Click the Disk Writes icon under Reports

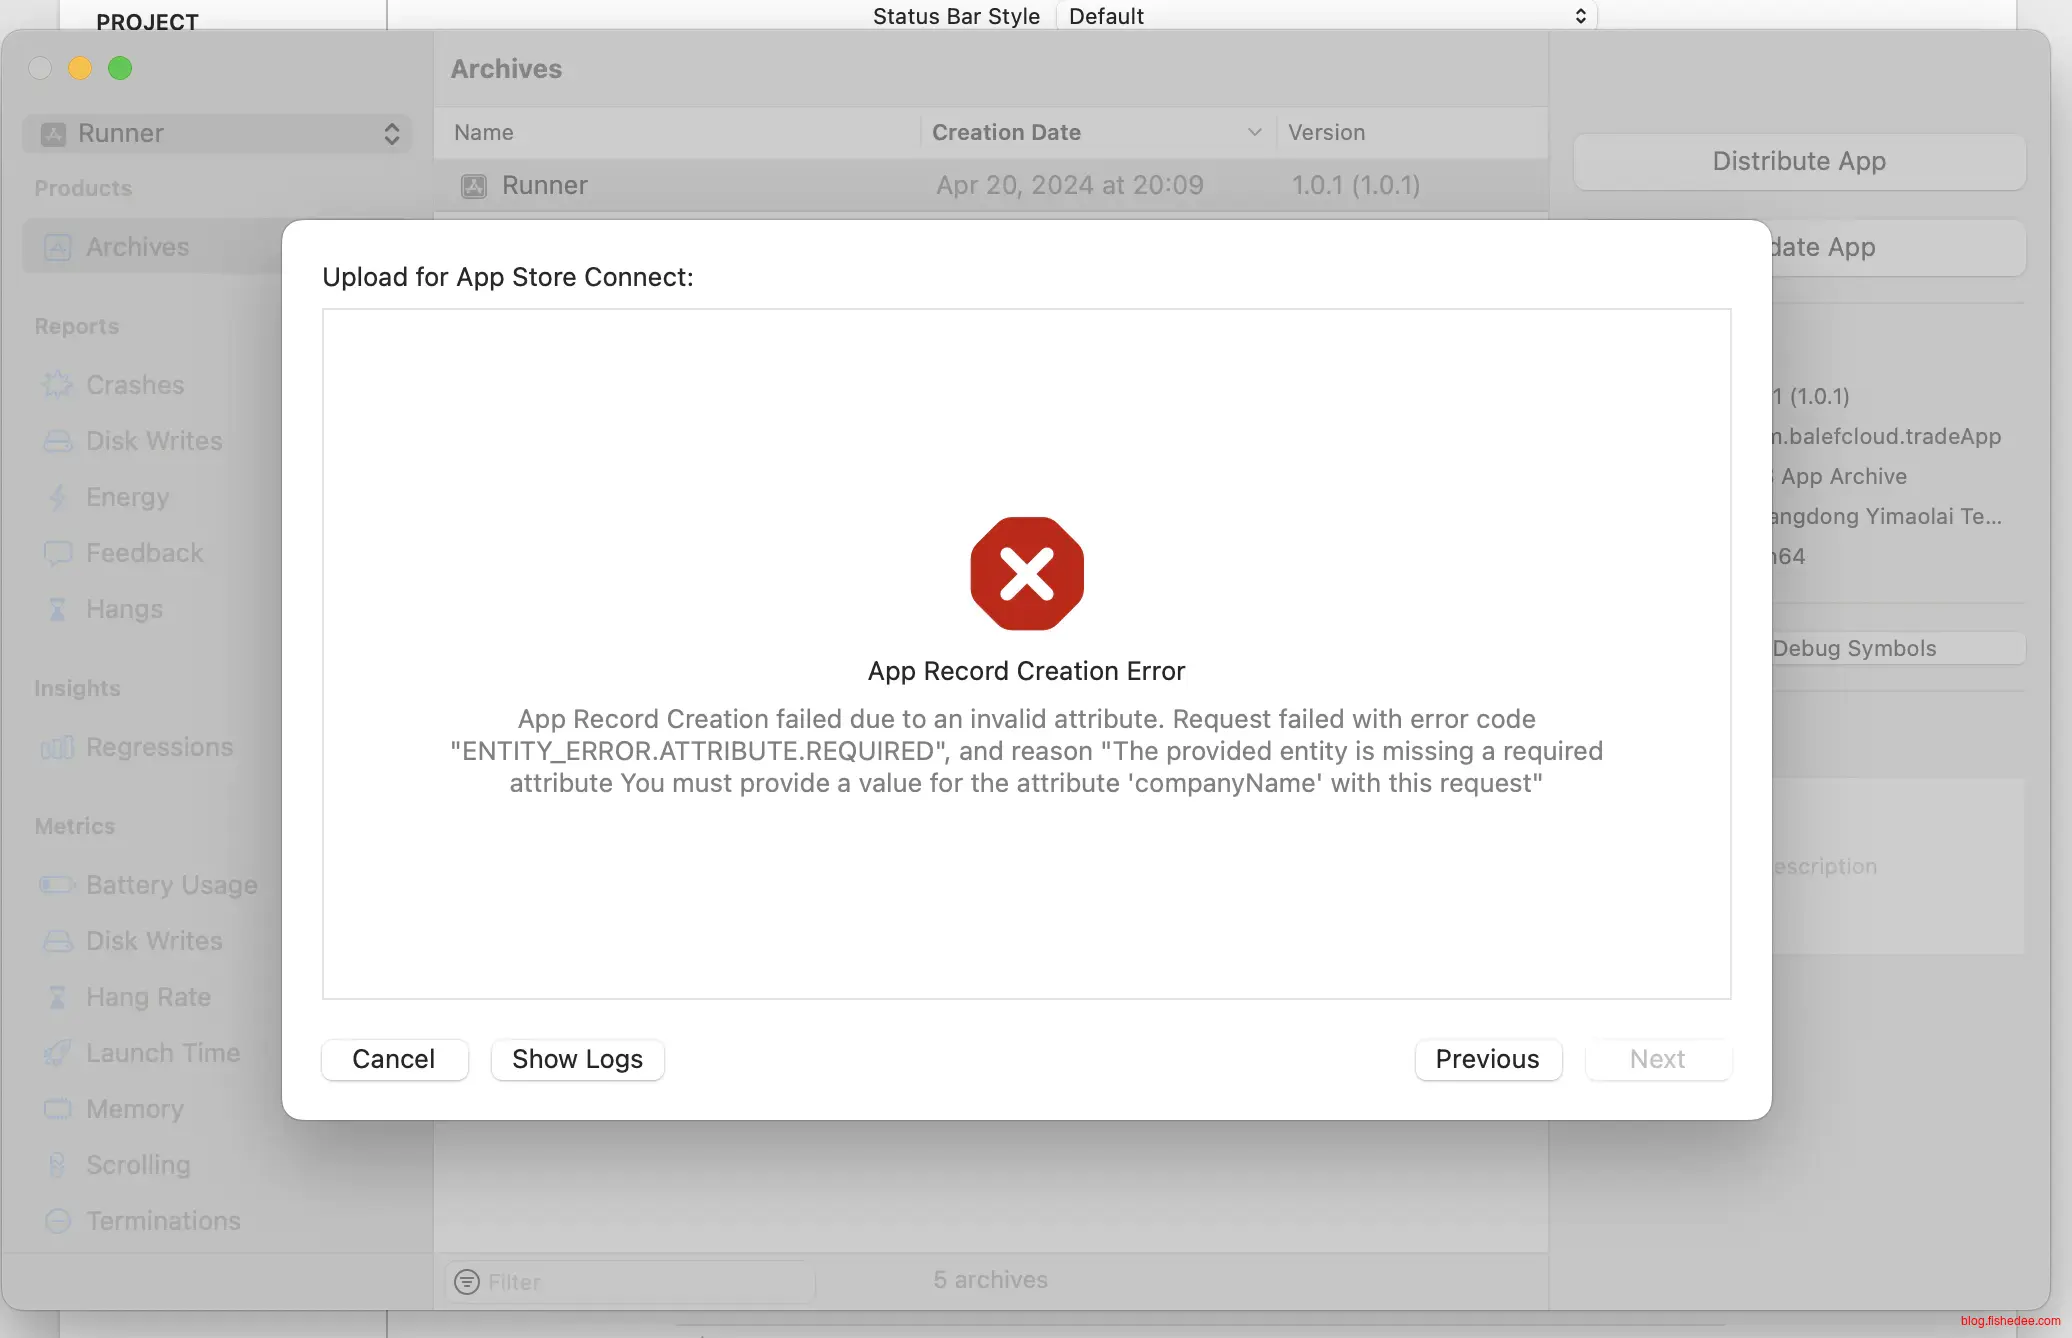(58, 441)
